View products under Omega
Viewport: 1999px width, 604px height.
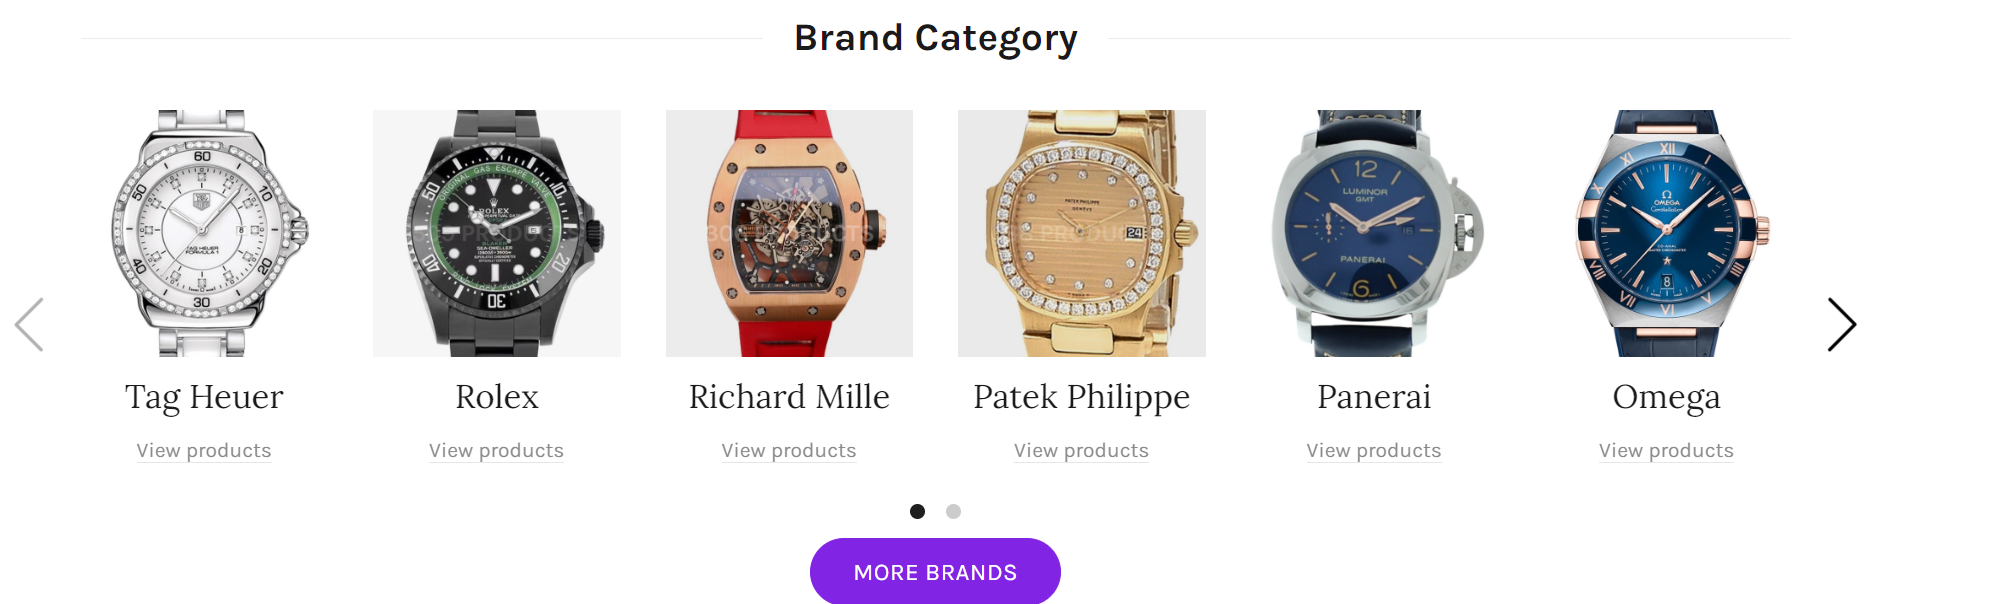tap(1666, 451)
